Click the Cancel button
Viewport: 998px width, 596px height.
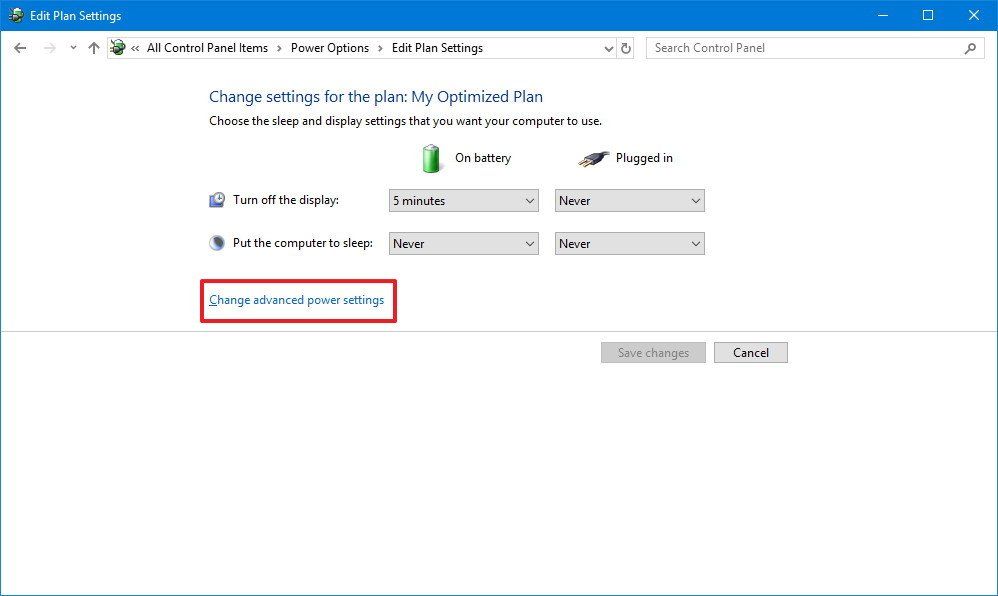tap(750, 352)
